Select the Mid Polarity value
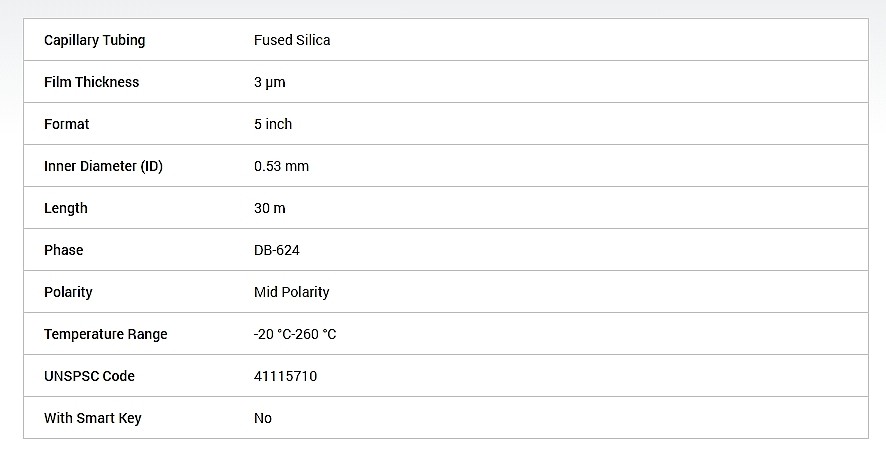The height and width of the screenshot is (458, 886). (292, 292)
